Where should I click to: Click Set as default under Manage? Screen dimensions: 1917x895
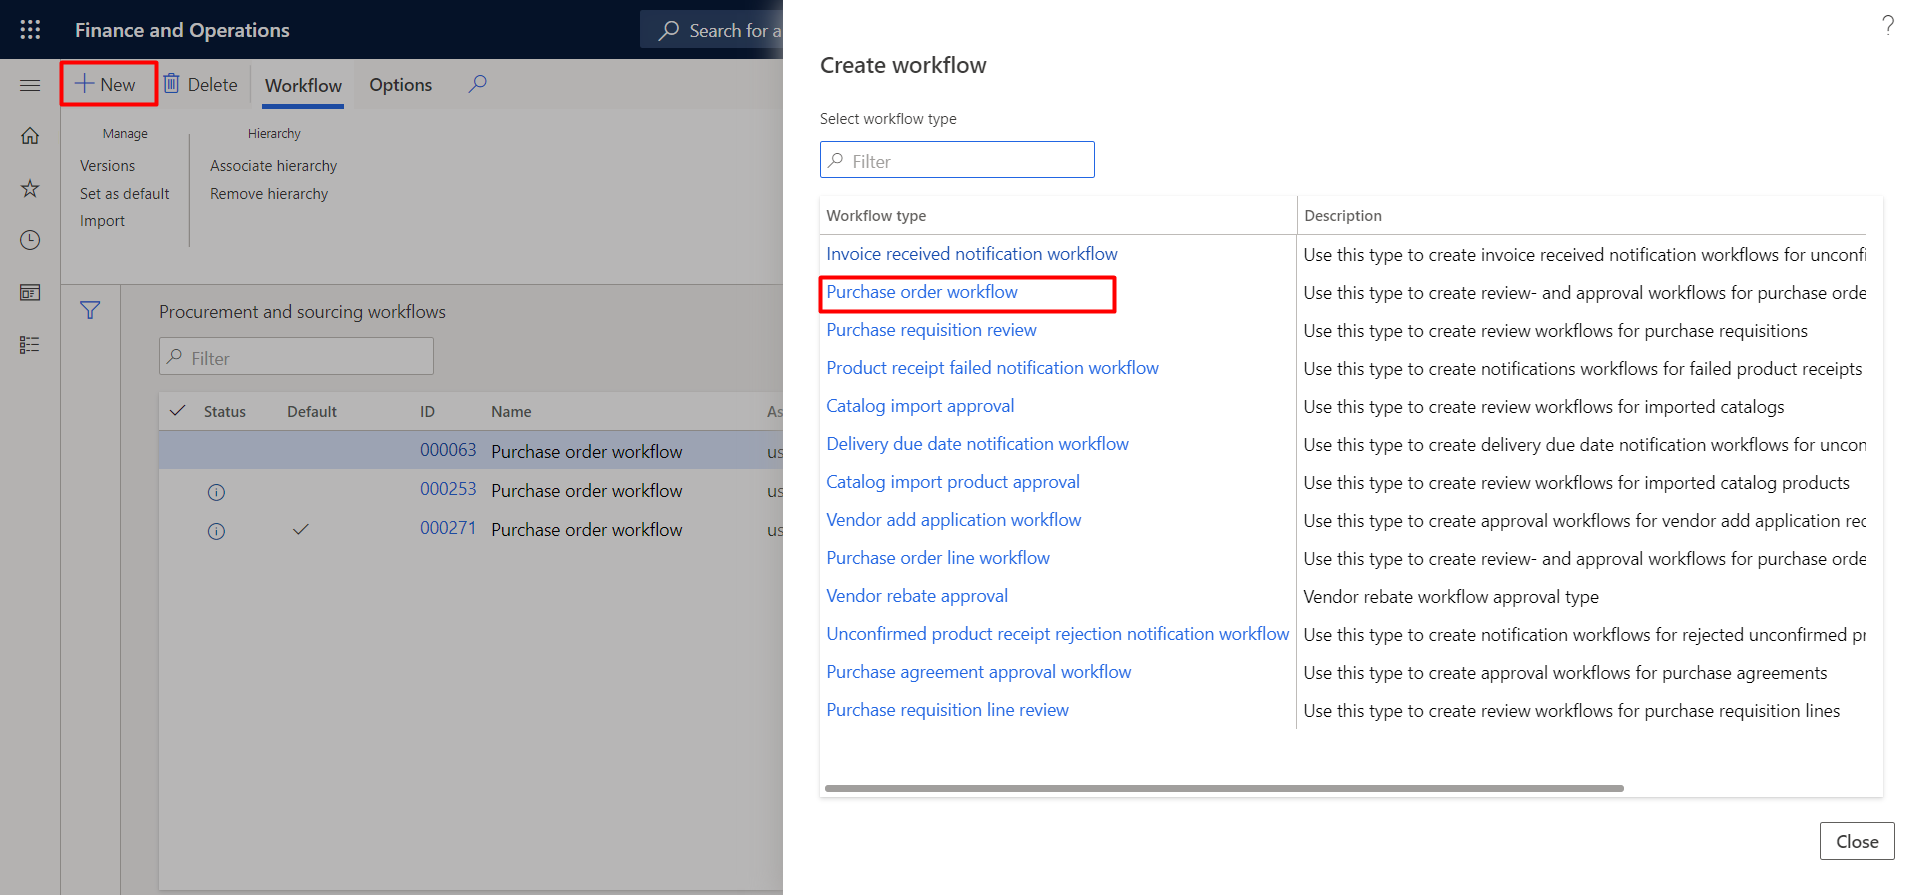click(x=125, y=194)
